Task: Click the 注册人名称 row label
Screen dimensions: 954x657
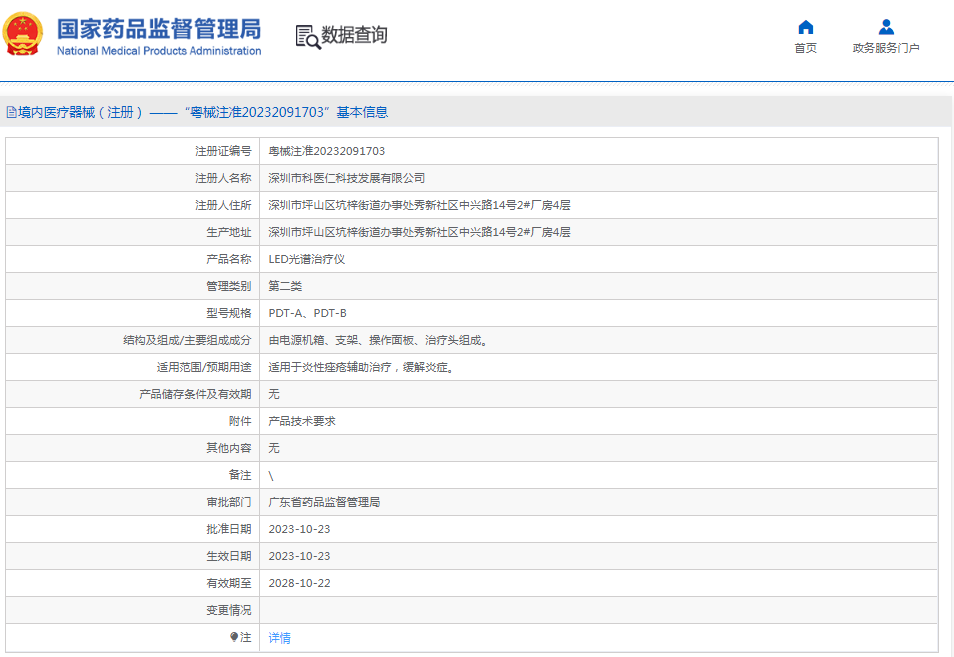Action: [223, 178]
